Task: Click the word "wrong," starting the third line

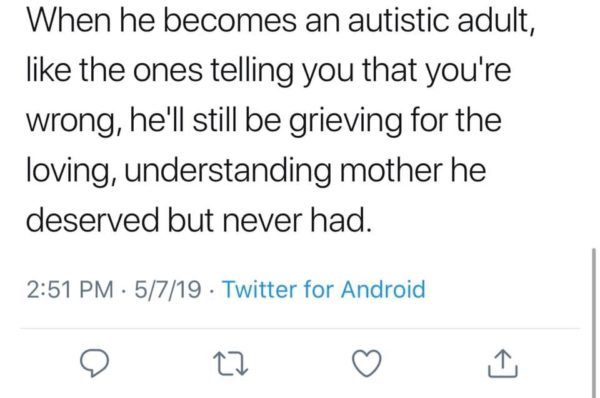Action: [73, 122]
